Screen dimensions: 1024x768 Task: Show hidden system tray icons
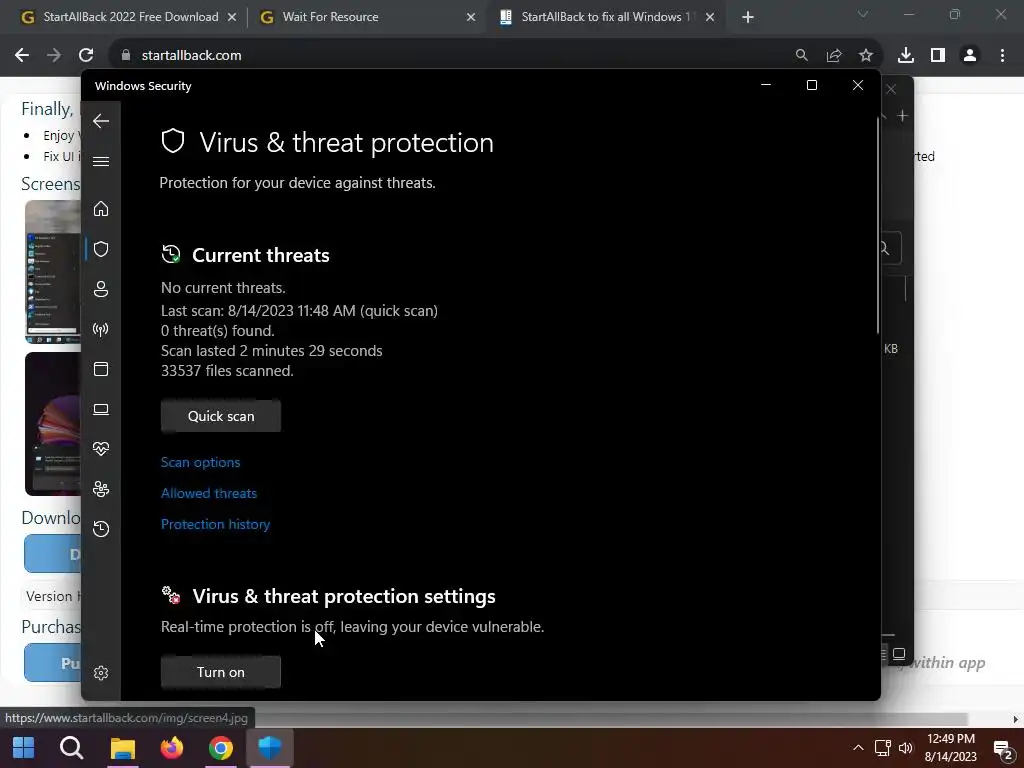tap(858, 748)
